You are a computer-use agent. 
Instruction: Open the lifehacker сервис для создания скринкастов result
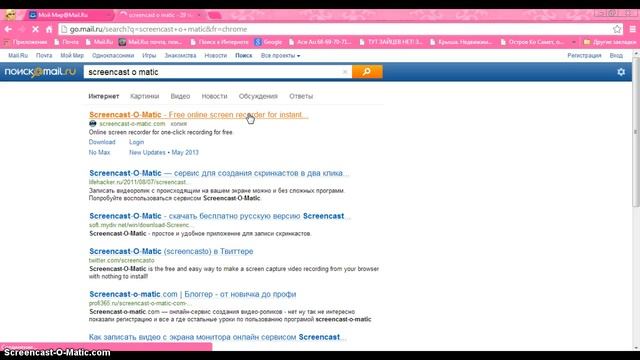219,173
